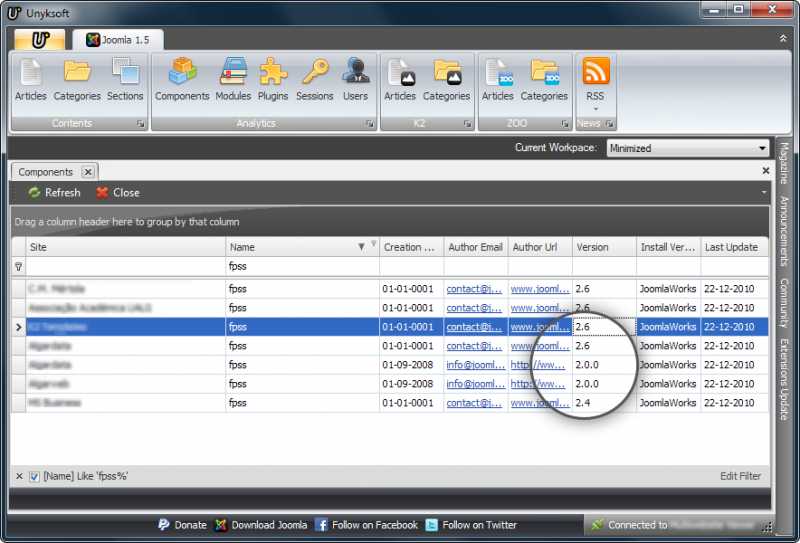Image resolution: width=800 pixels, height=543 pixels.
Task: Click the Facebook icon in the status bar
Action: pos(321,525)
